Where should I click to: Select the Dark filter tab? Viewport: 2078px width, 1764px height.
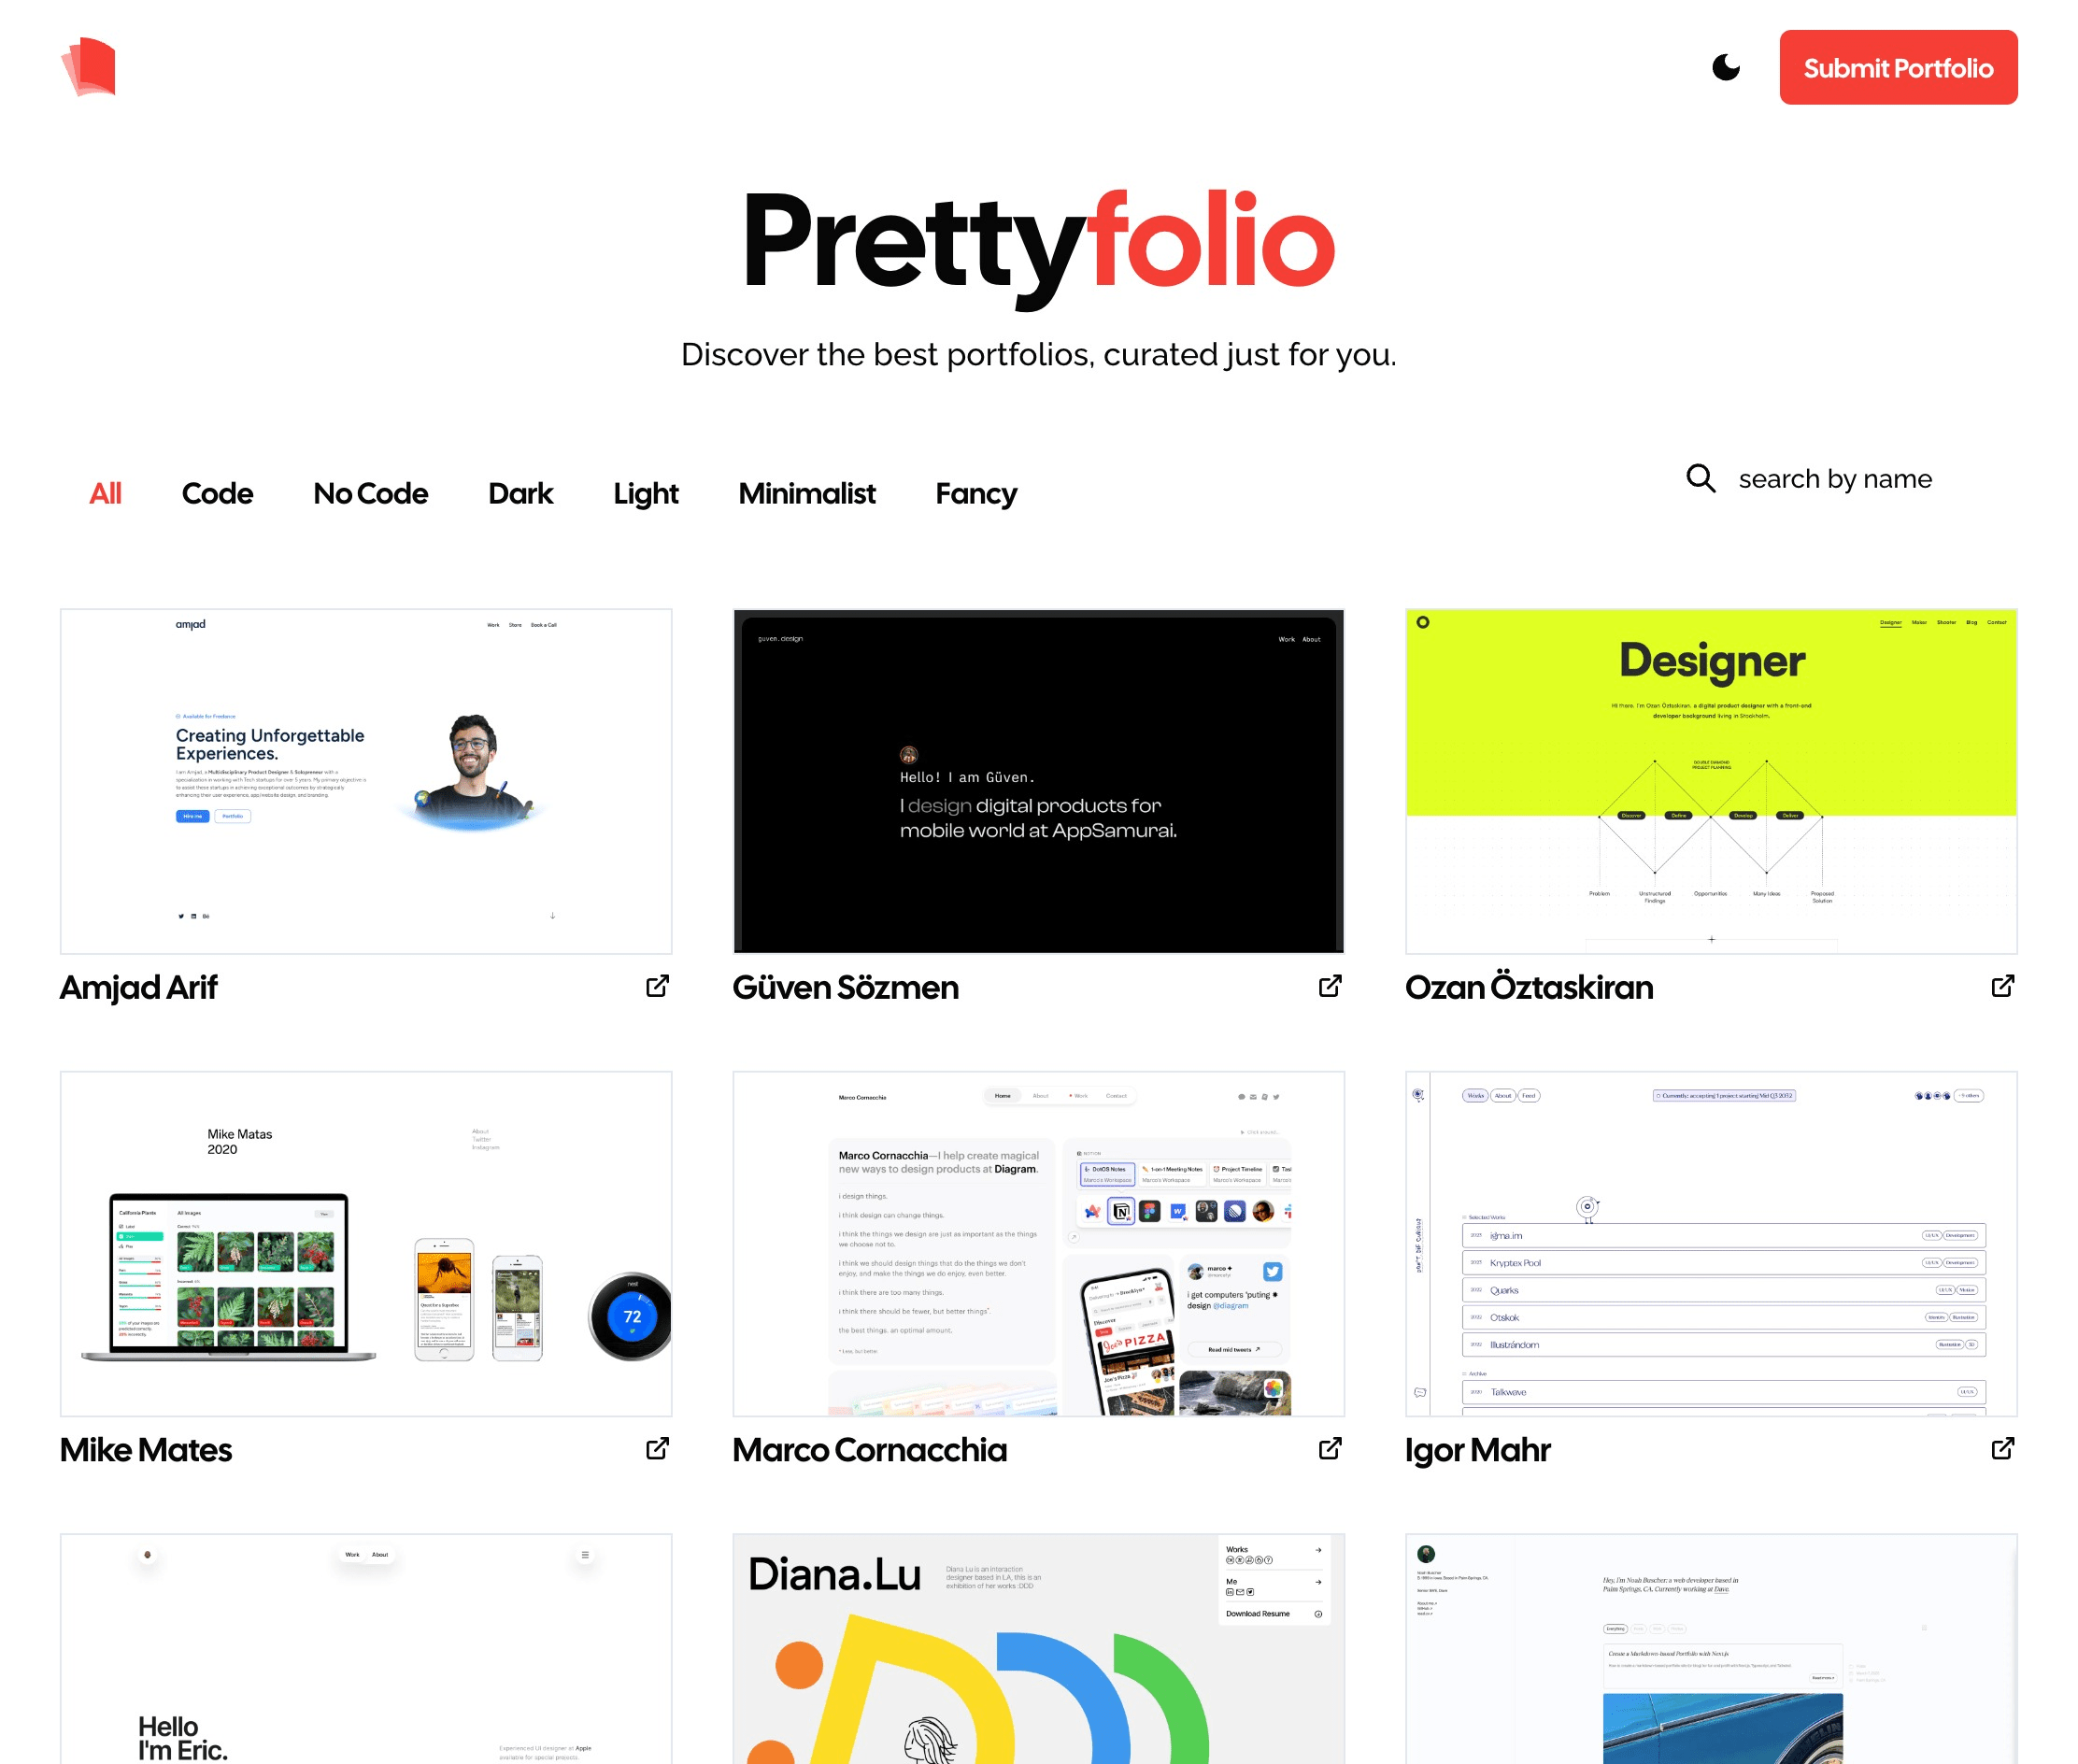[x=519, y=491]
